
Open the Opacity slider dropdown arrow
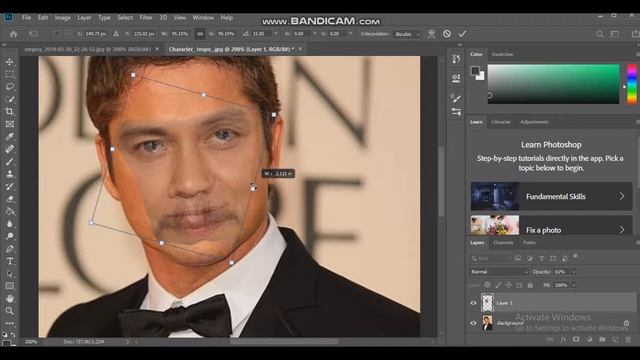tap(573, 272)
